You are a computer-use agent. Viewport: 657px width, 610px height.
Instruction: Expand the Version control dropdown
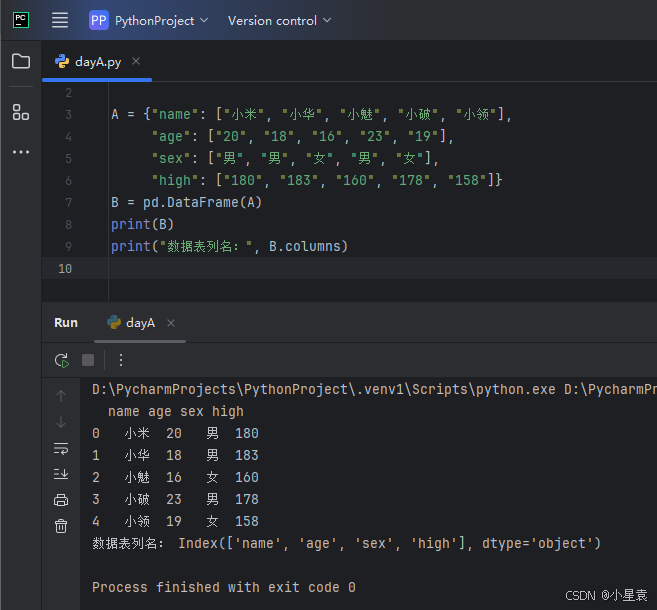(x=279, y=21)
